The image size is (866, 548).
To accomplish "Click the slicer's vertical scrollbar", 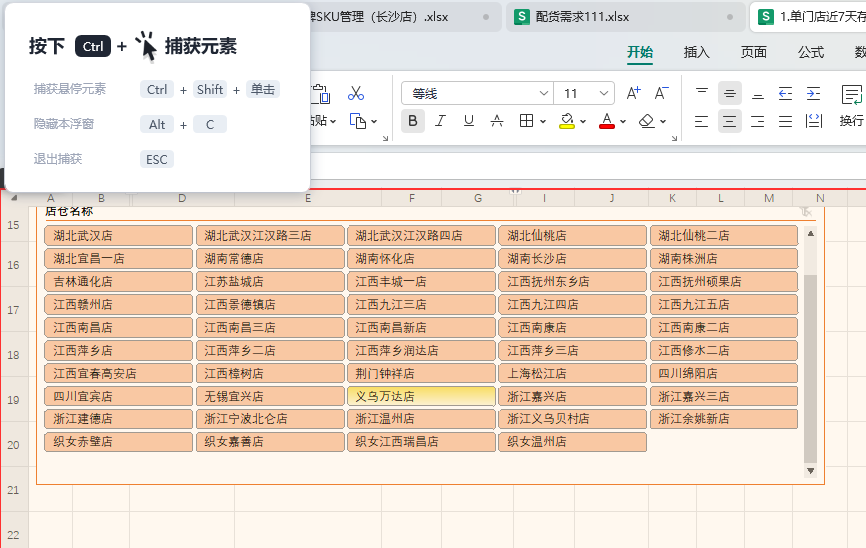I will pyautogui.click(x=810, y=368).
